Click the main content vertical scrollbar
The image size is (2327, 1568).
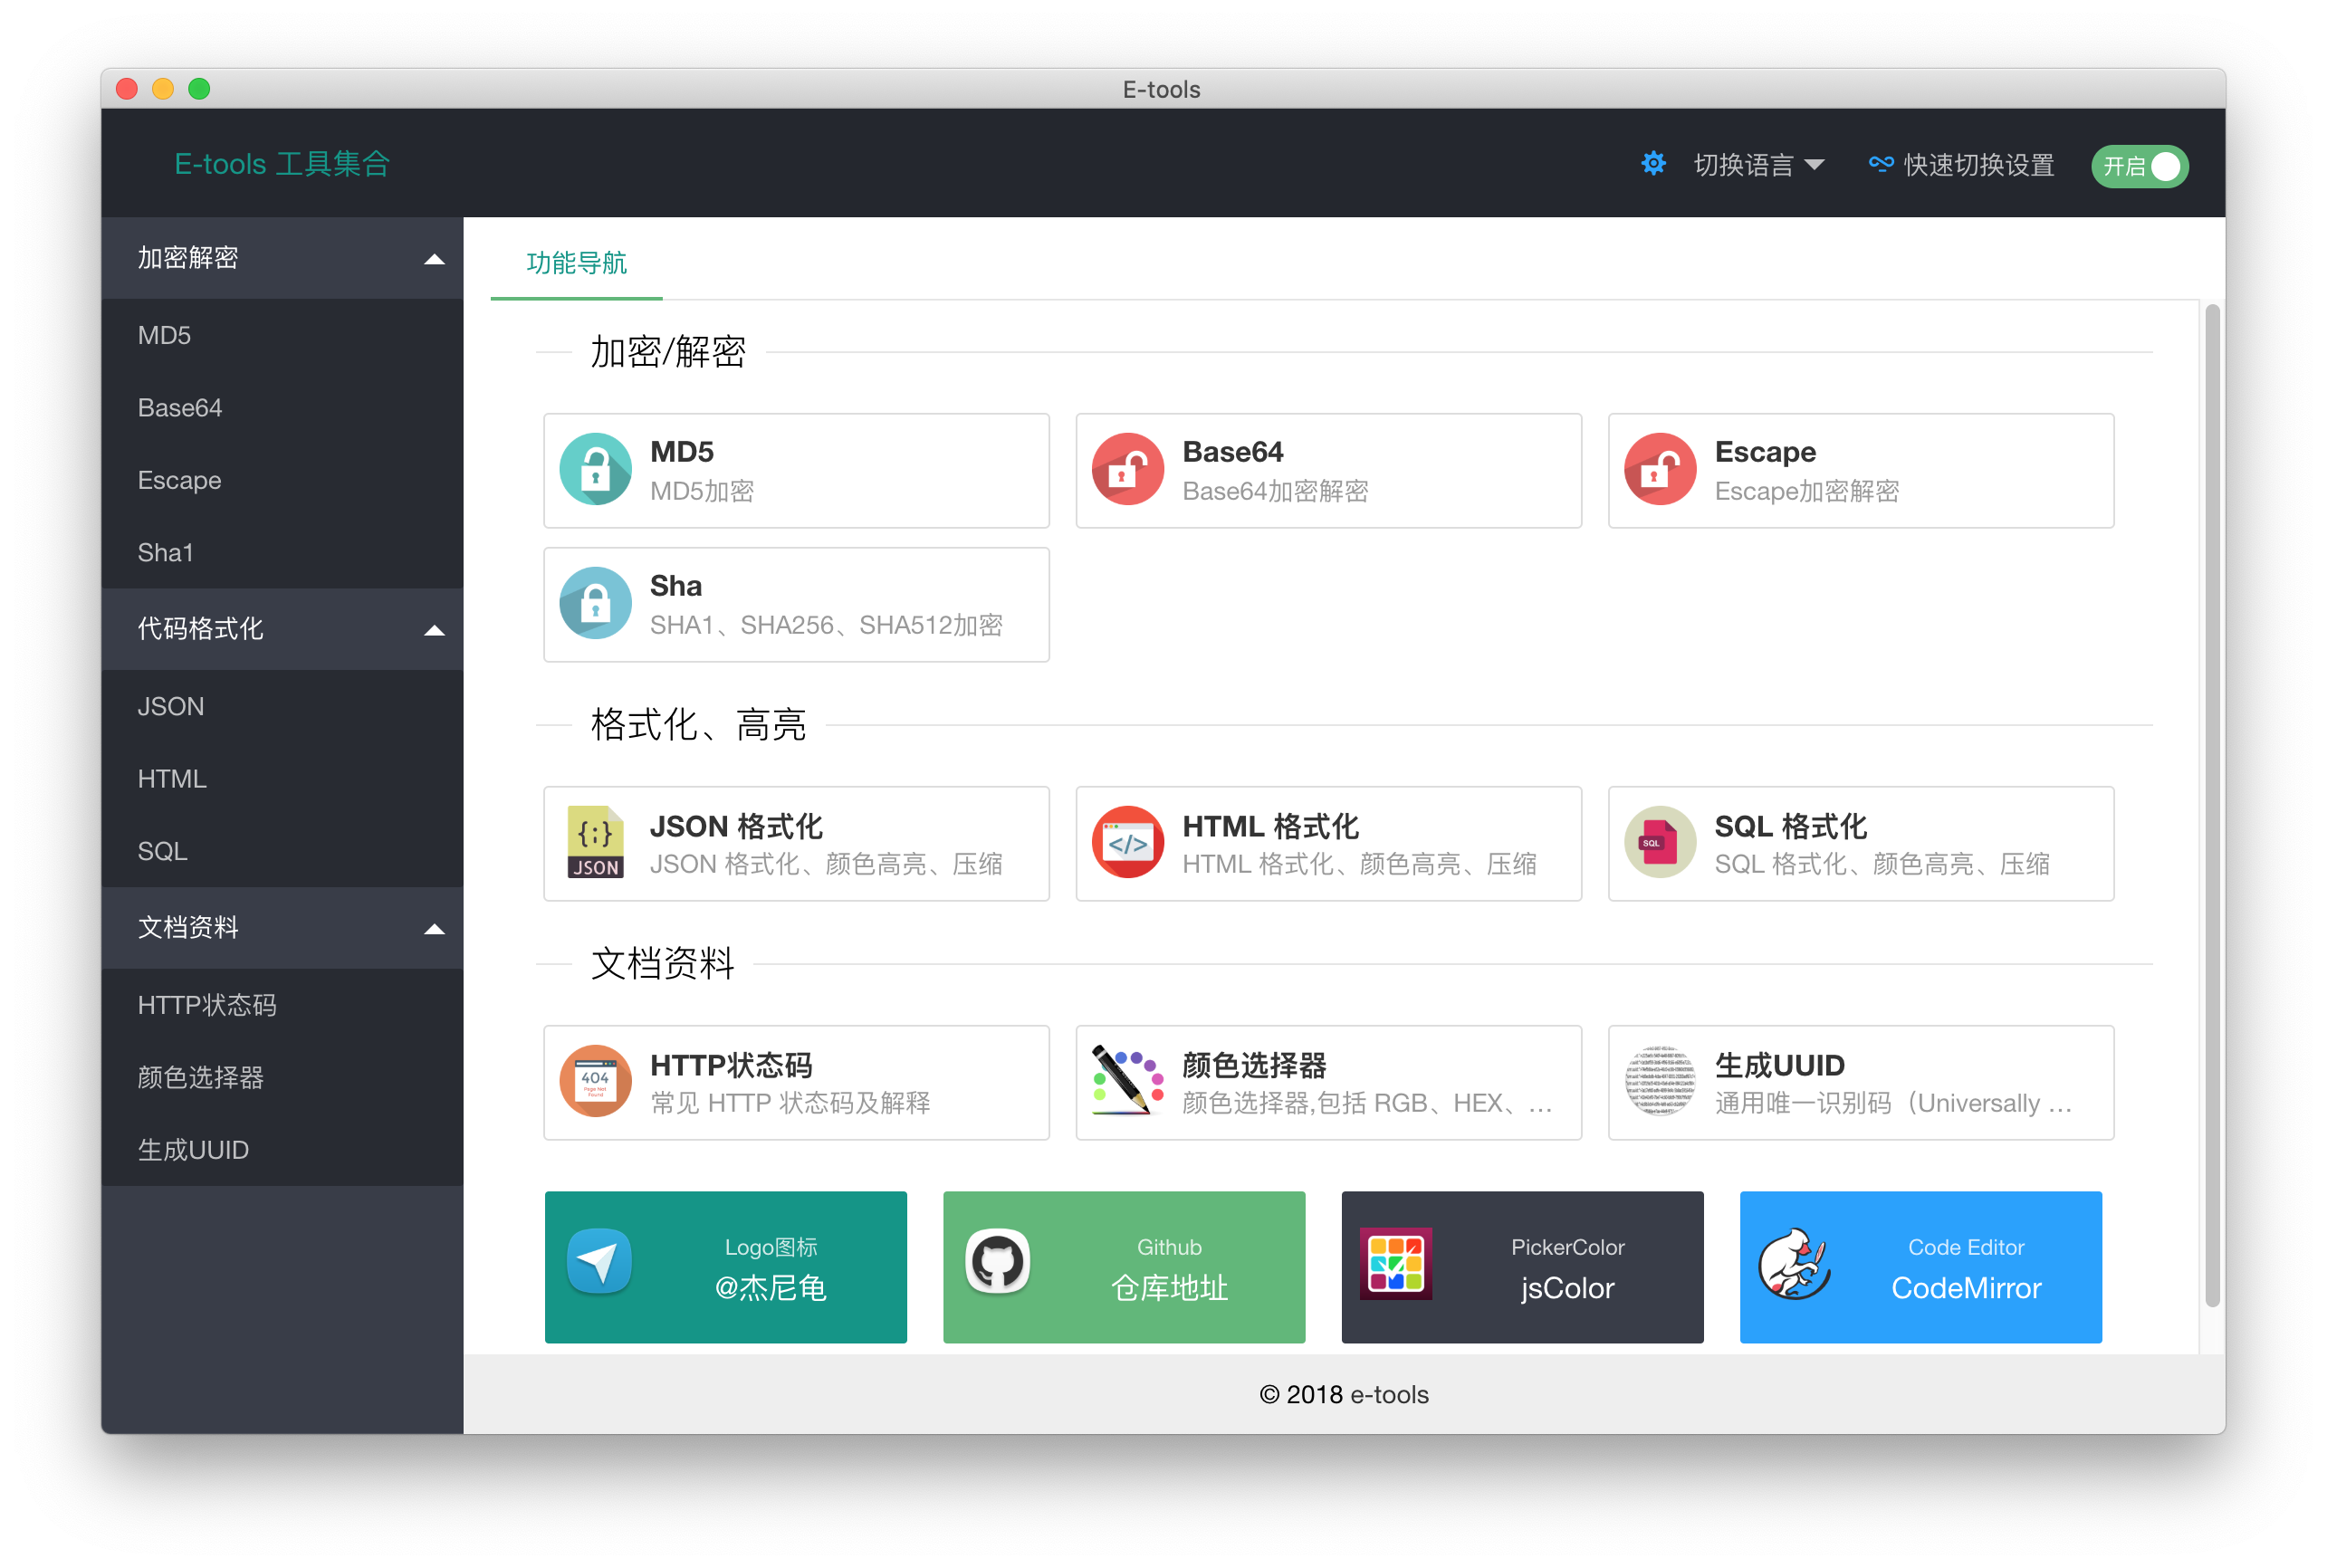(2212, 805)
